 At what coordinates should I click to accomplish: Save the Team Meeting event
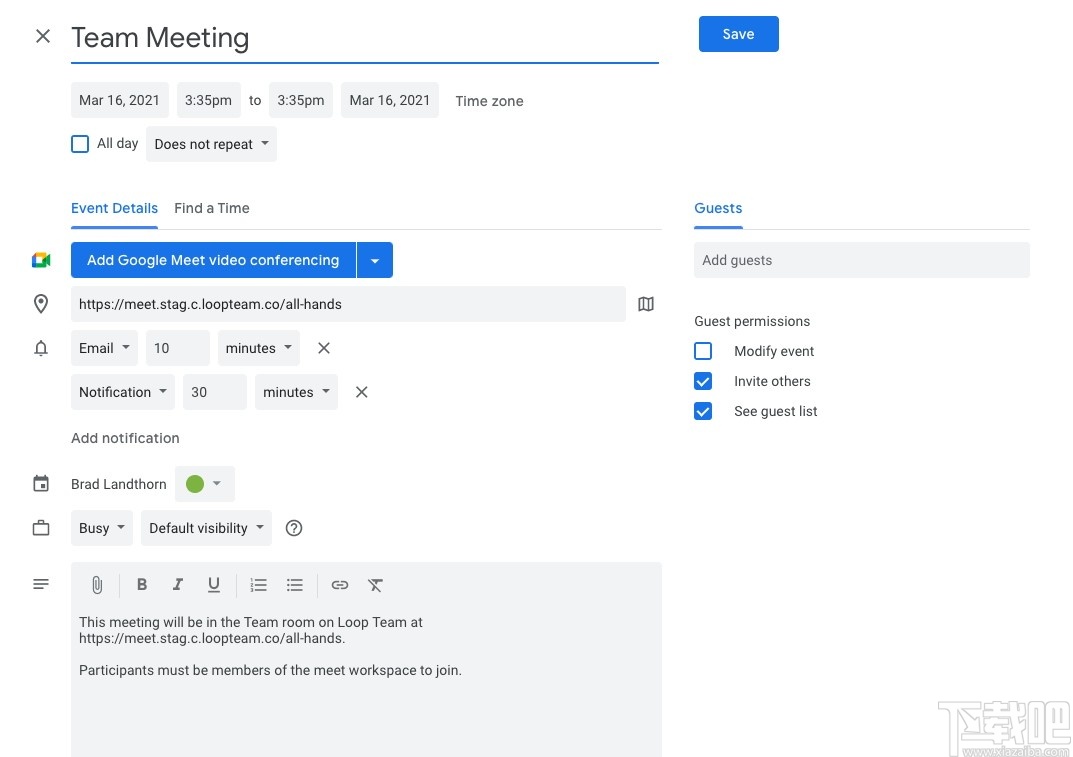(738, 34)
